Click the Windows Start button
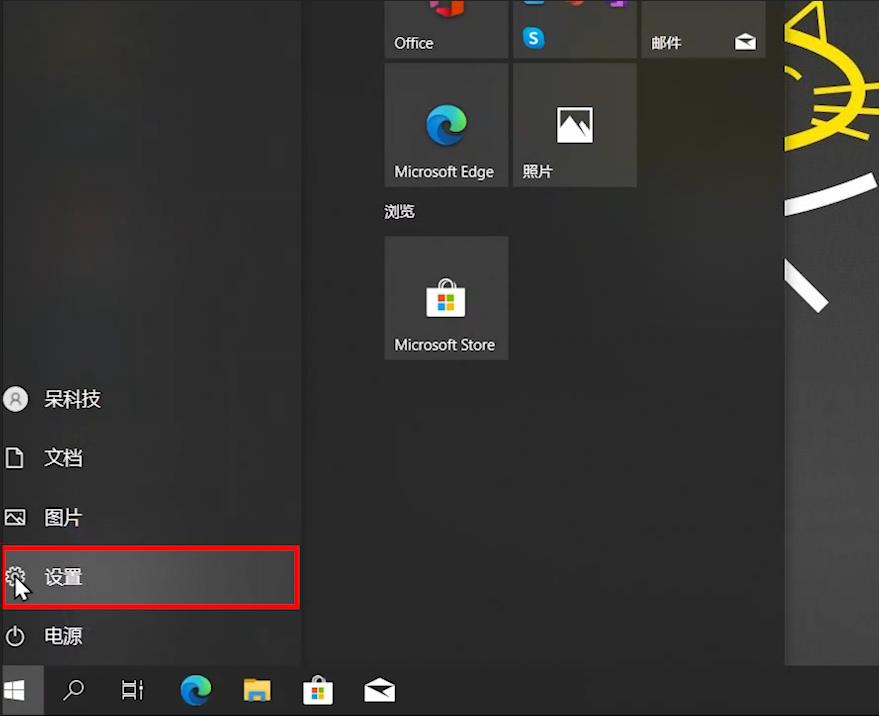879x716 pixels. pos(15,690)
